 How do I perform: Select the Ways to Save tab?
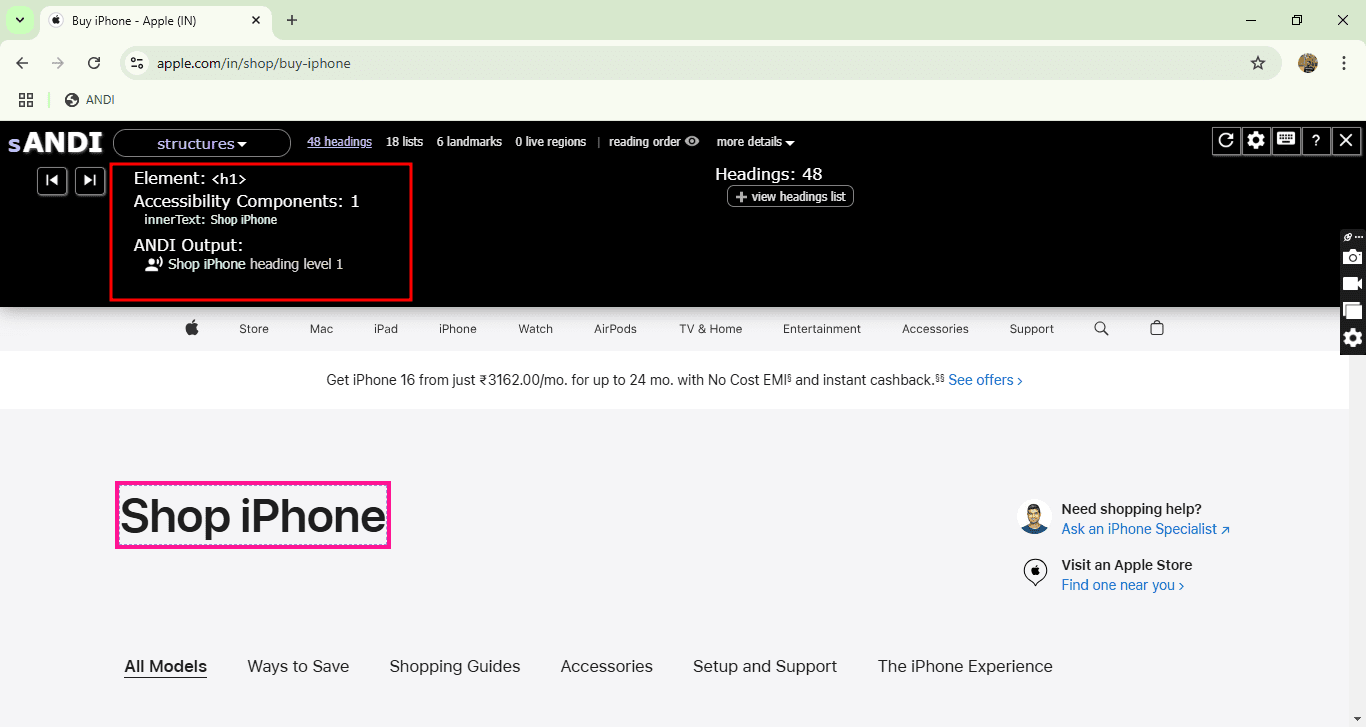point(298,666)
